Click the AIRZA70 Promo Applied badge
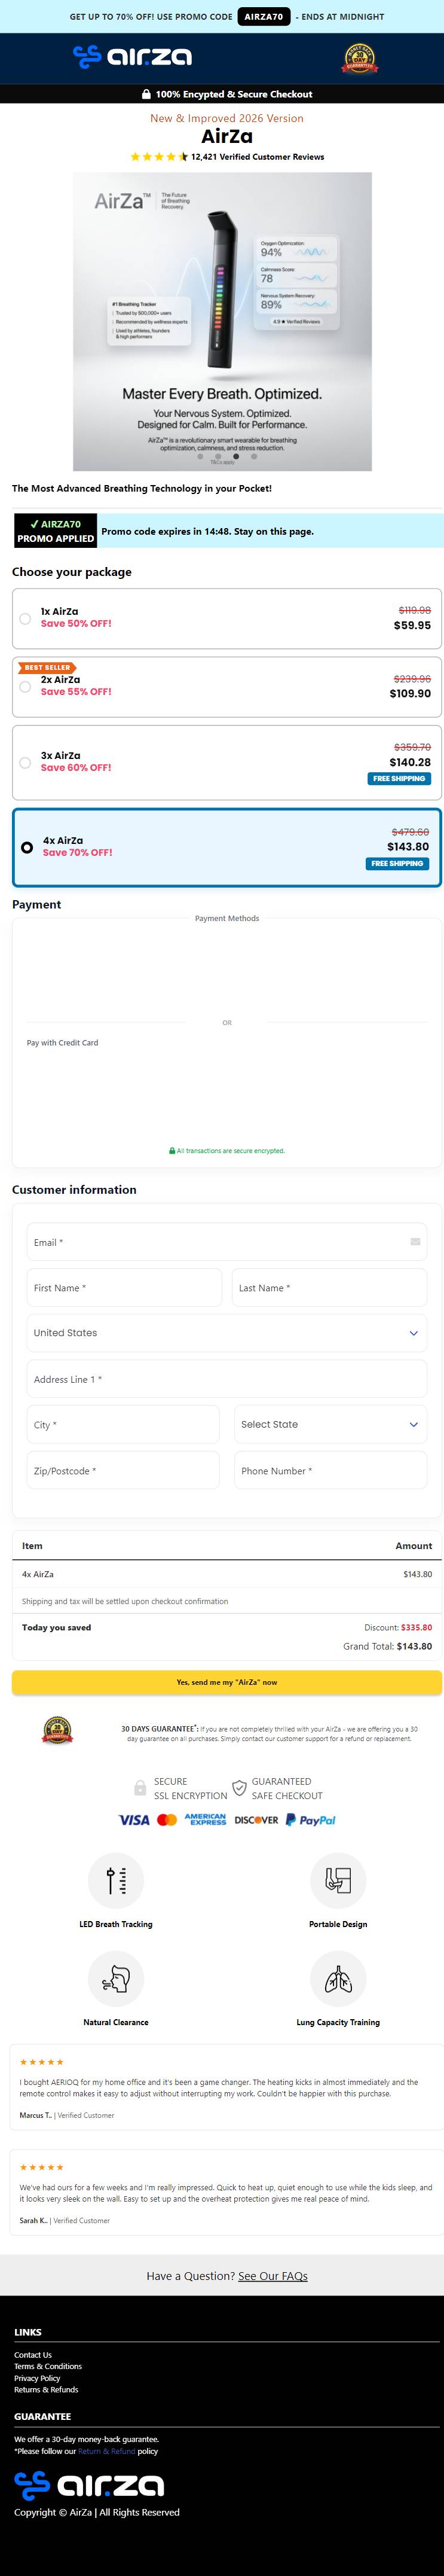Screen dimensions: 444x2576 tap(55, 531)
